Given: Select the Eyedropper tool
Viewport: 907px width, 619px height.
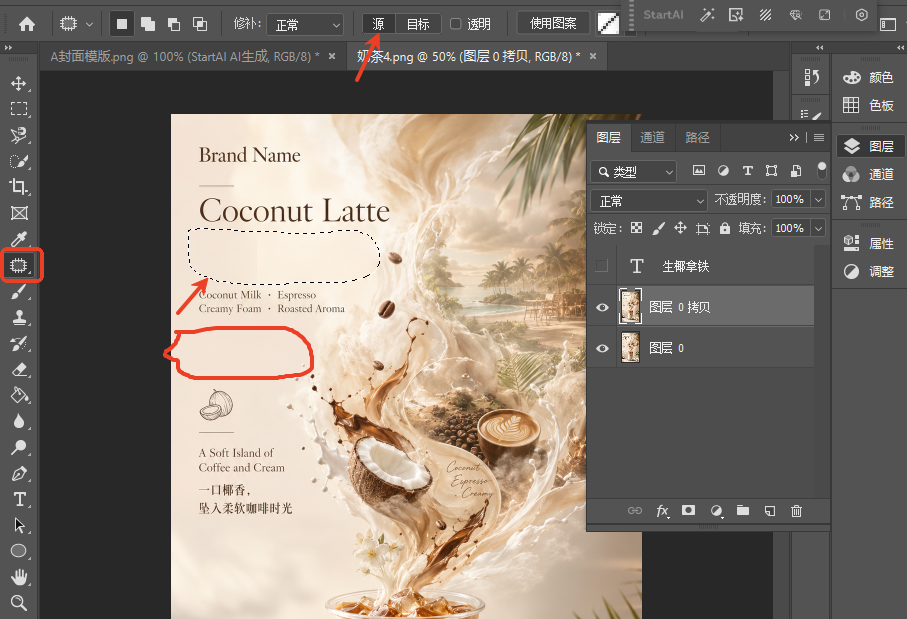Looking at the screenshot, I should 19,238.
